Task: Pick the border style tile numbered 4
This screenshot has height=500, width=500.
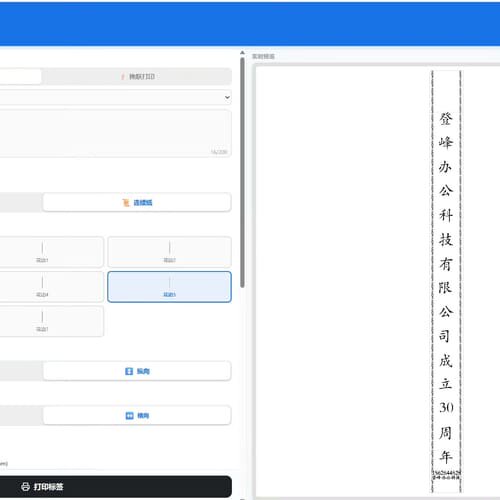Action: [51, 287]
